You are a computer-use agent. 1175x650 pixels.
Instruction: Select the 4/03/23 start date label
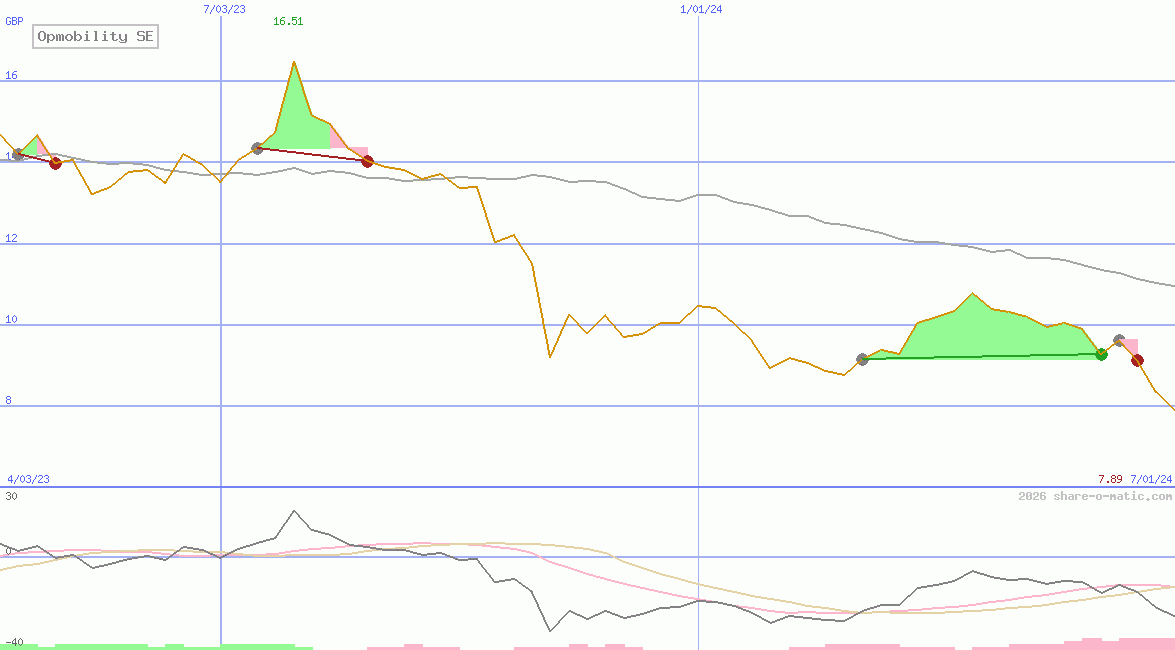[28, 479]
